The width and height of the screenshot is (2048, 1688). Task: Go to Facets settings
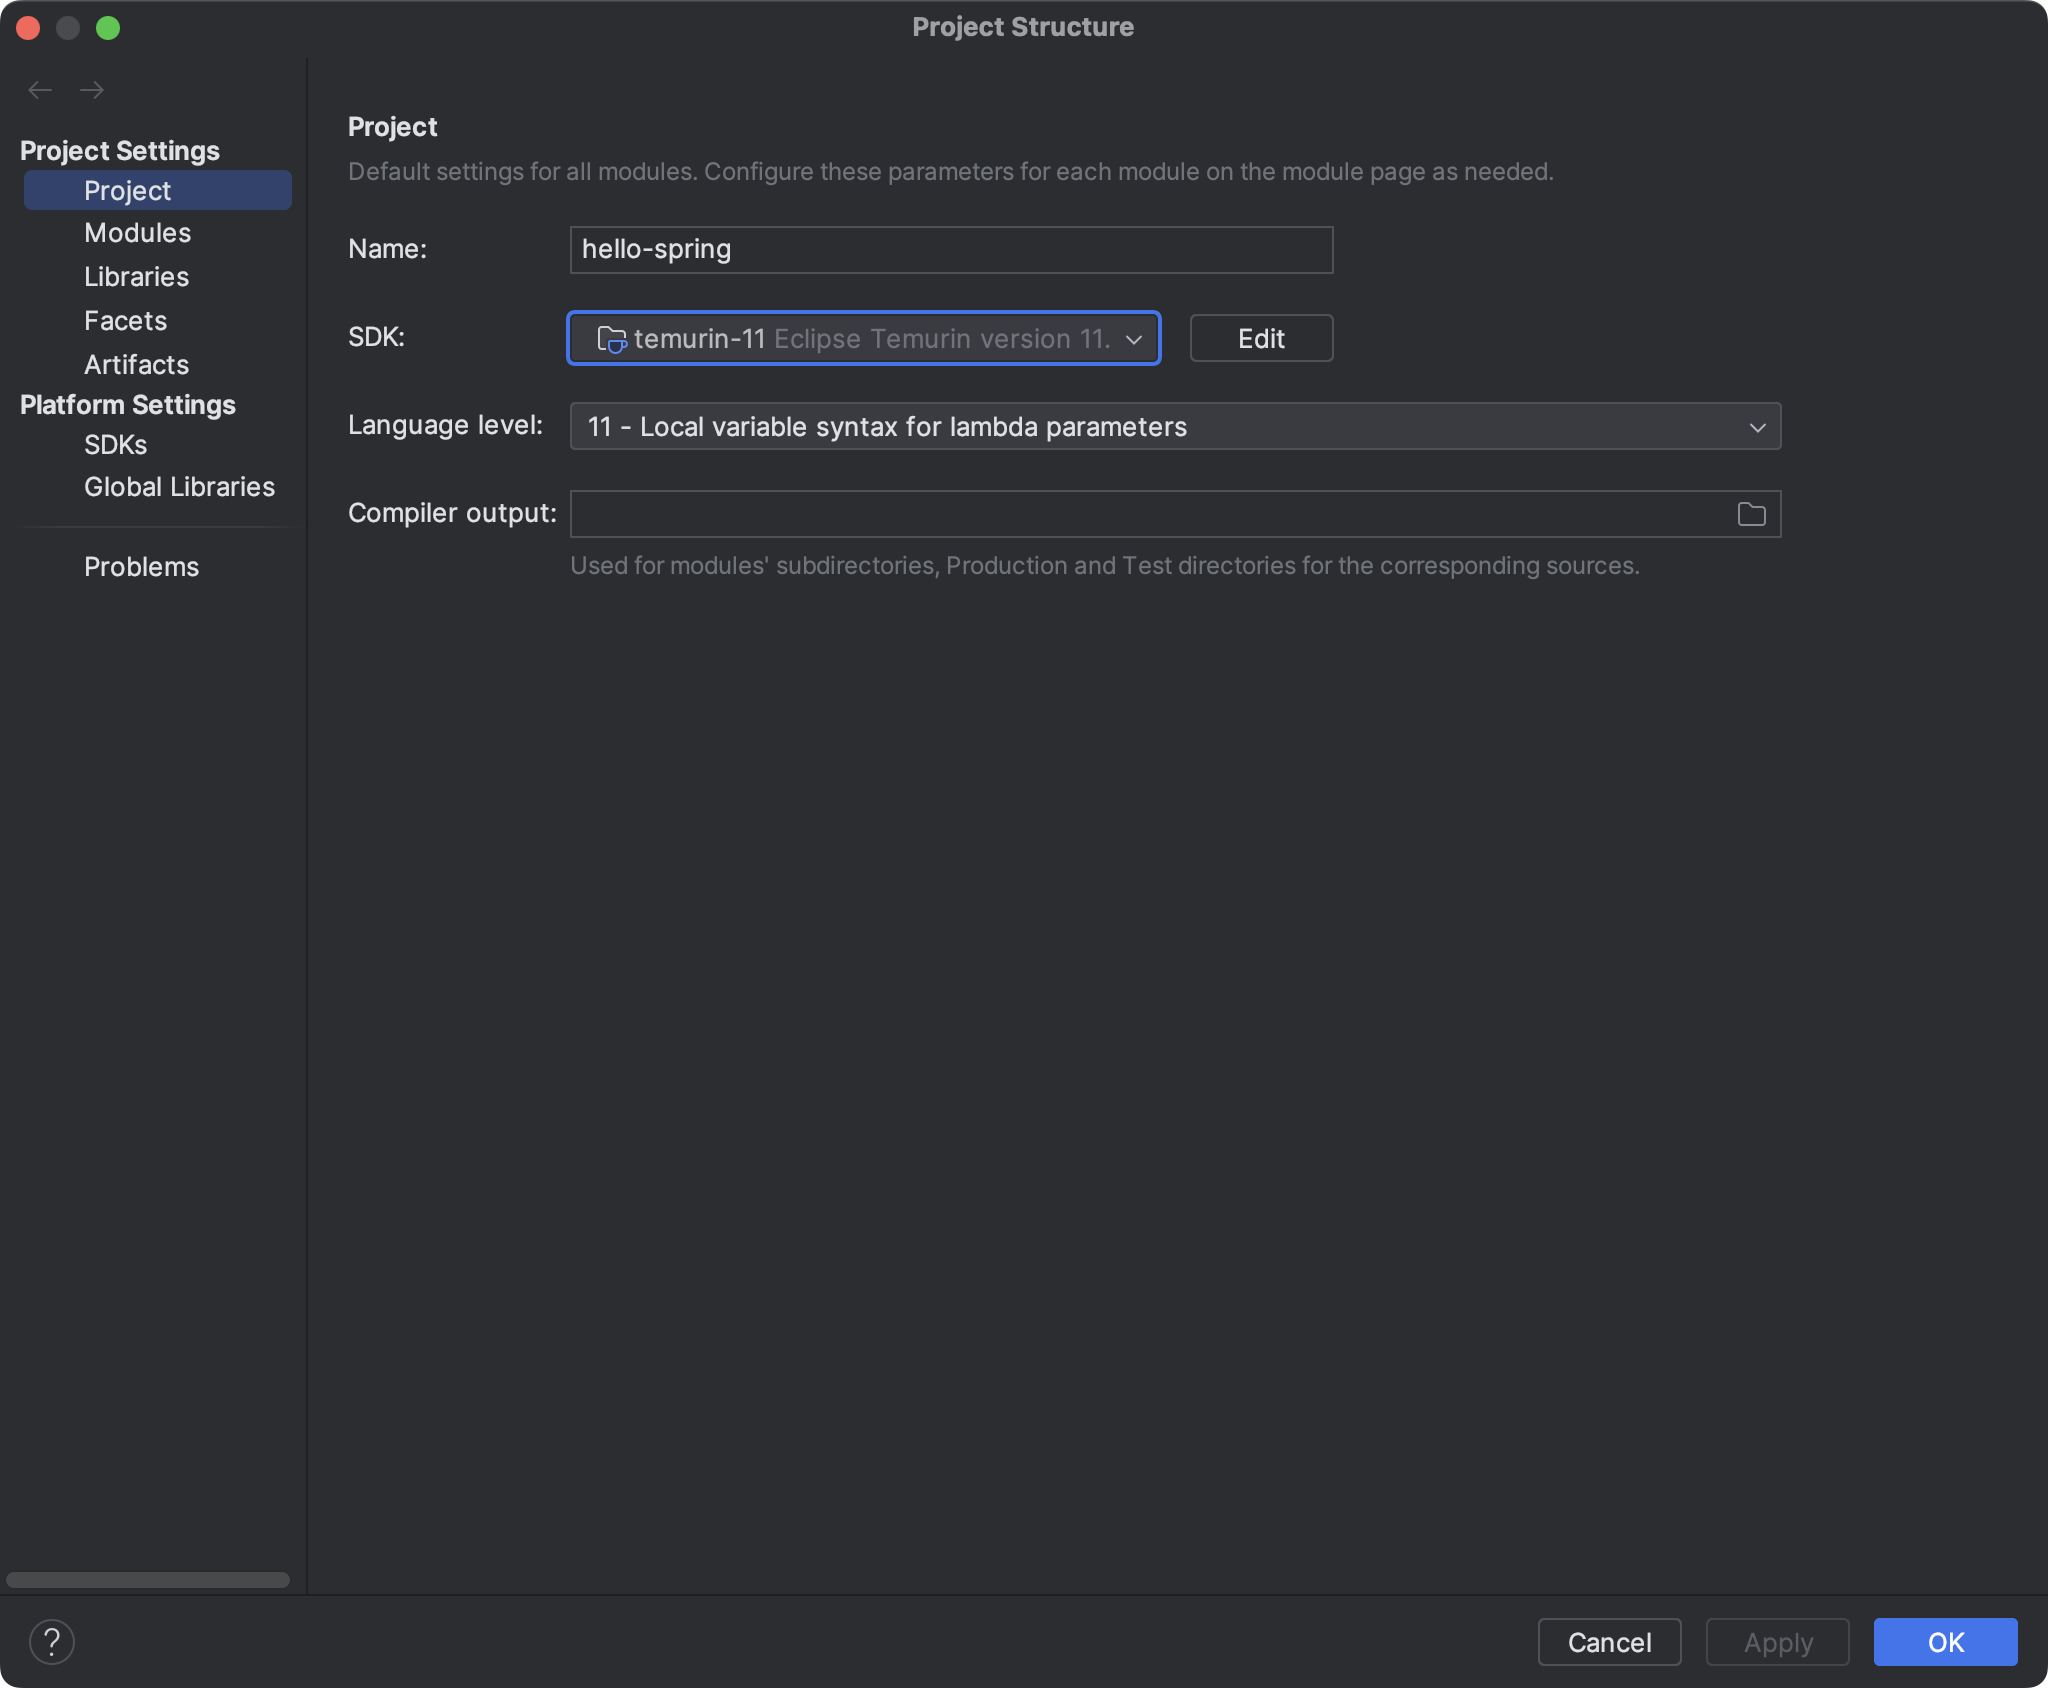click(x=125, y=321)
